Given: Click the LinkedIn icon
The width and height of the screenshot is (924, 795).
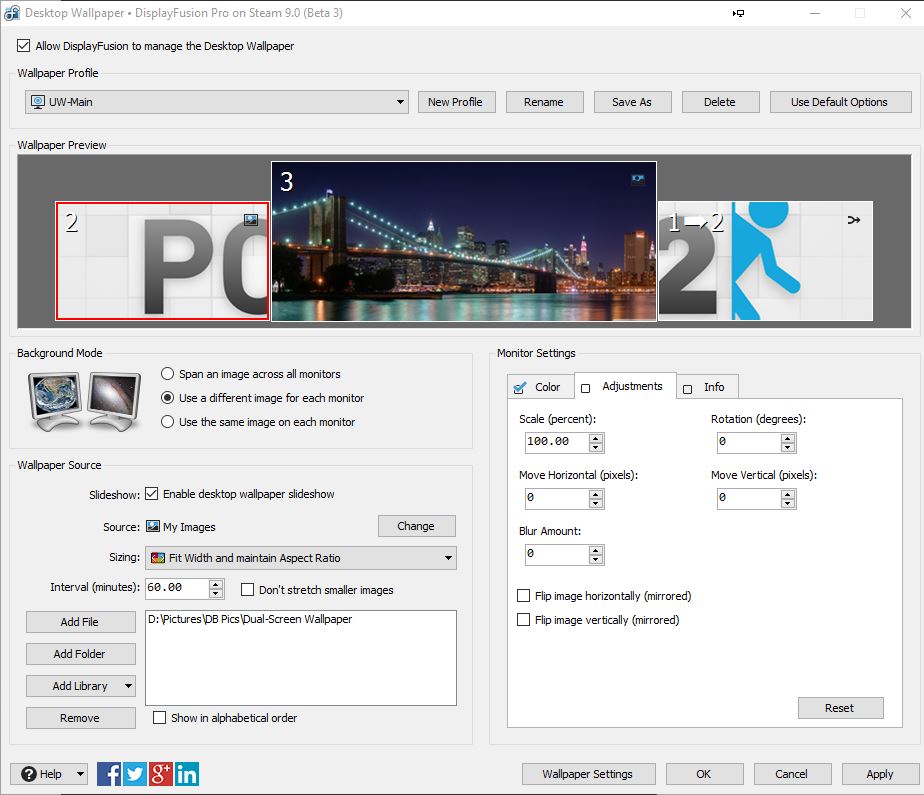Looking at the screenshot, I should (187, 773).
